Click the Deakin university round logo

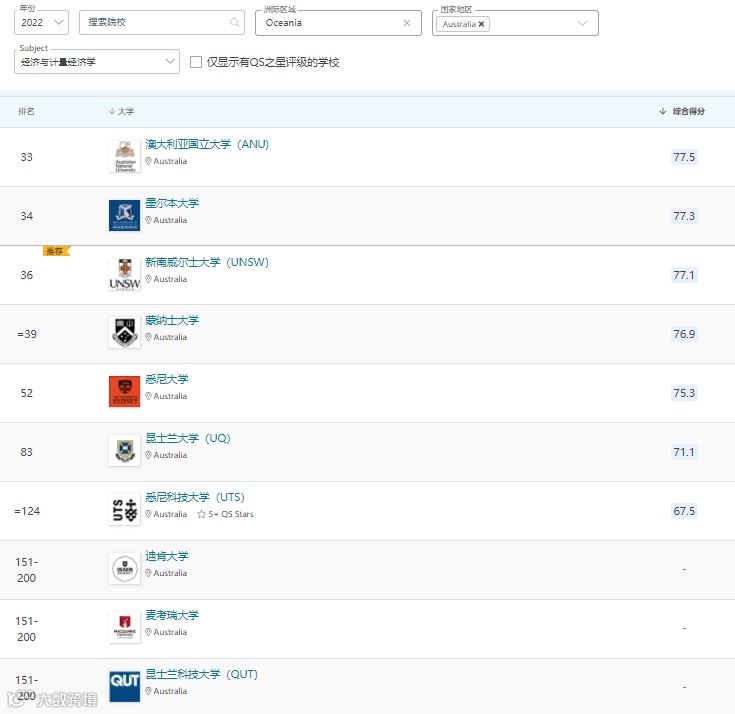124,569
